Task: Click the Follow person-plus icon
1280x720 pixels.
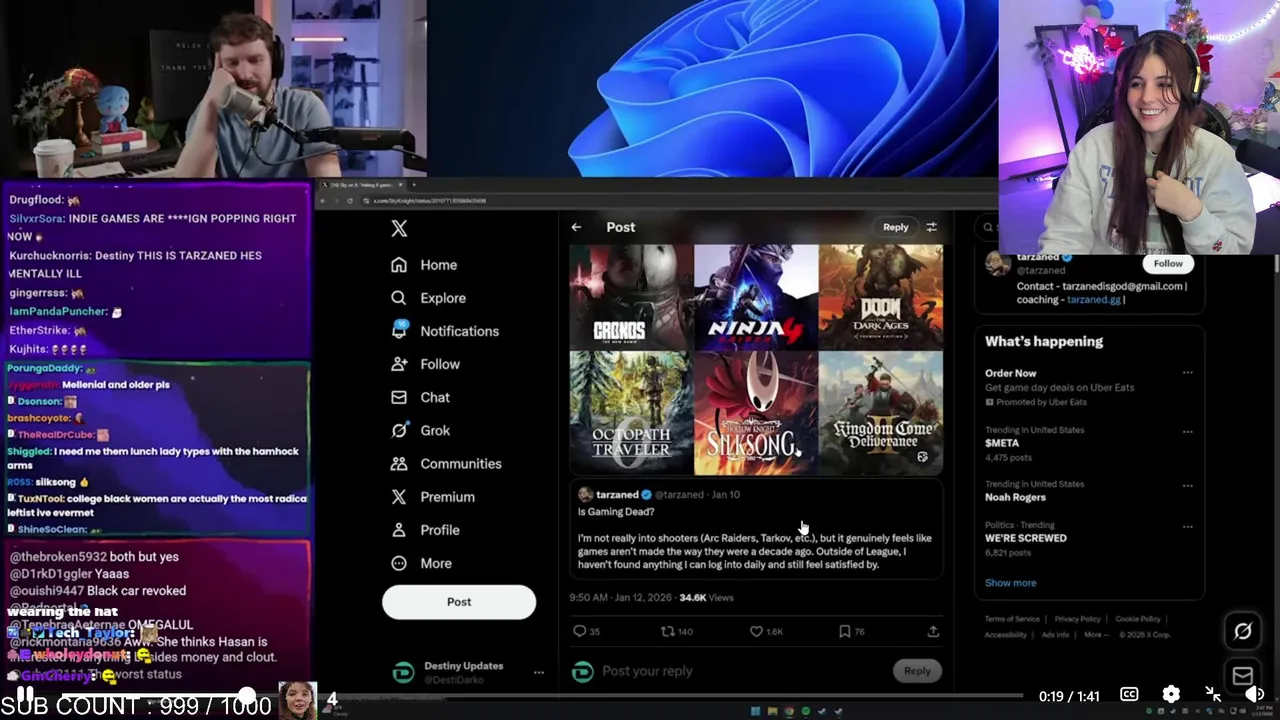Action: [399, 364]
